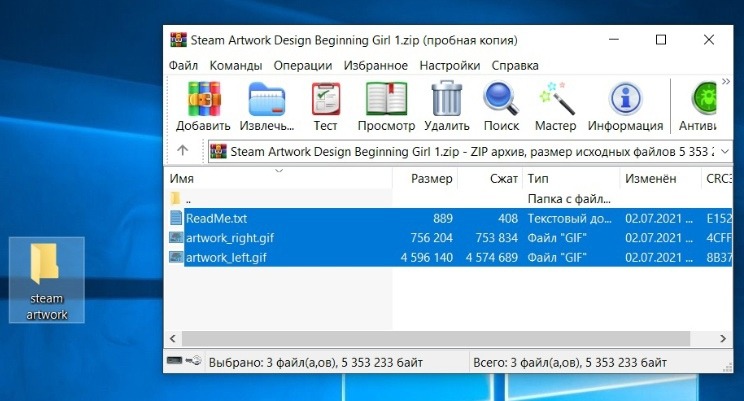744x401 pixels.
Task: Click the Извлечь (Extract) folder icon
Action: 267,100
